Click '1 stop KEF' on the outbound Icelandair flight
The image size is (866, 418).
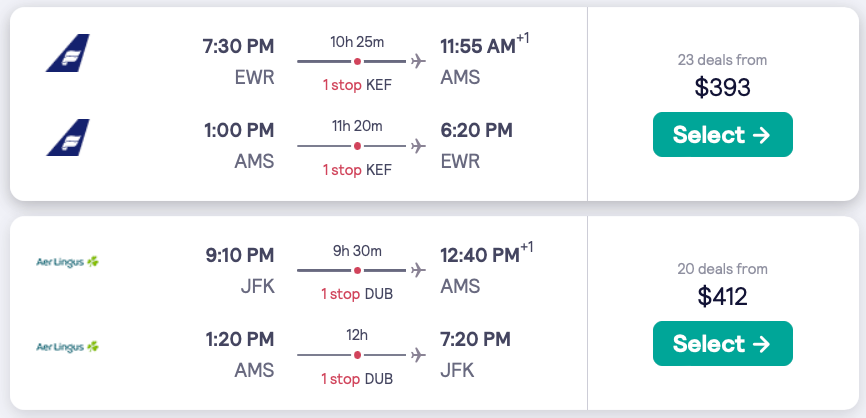357,85
